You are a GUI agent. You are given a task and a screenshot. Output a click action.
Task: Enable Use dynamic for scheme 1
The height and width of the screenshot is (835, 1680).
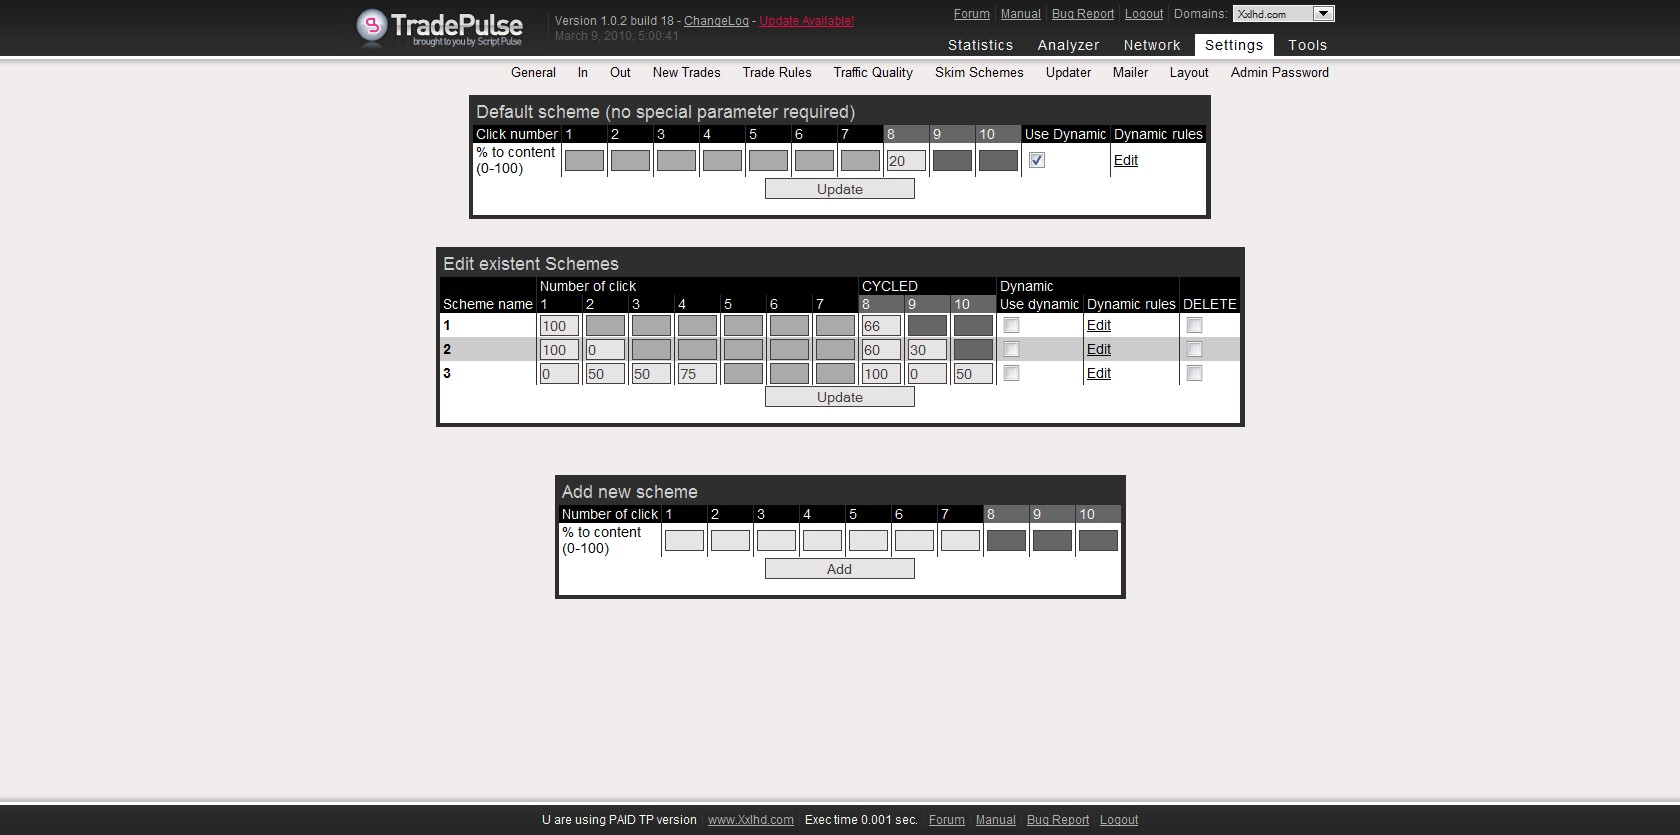click(1011, 326)
